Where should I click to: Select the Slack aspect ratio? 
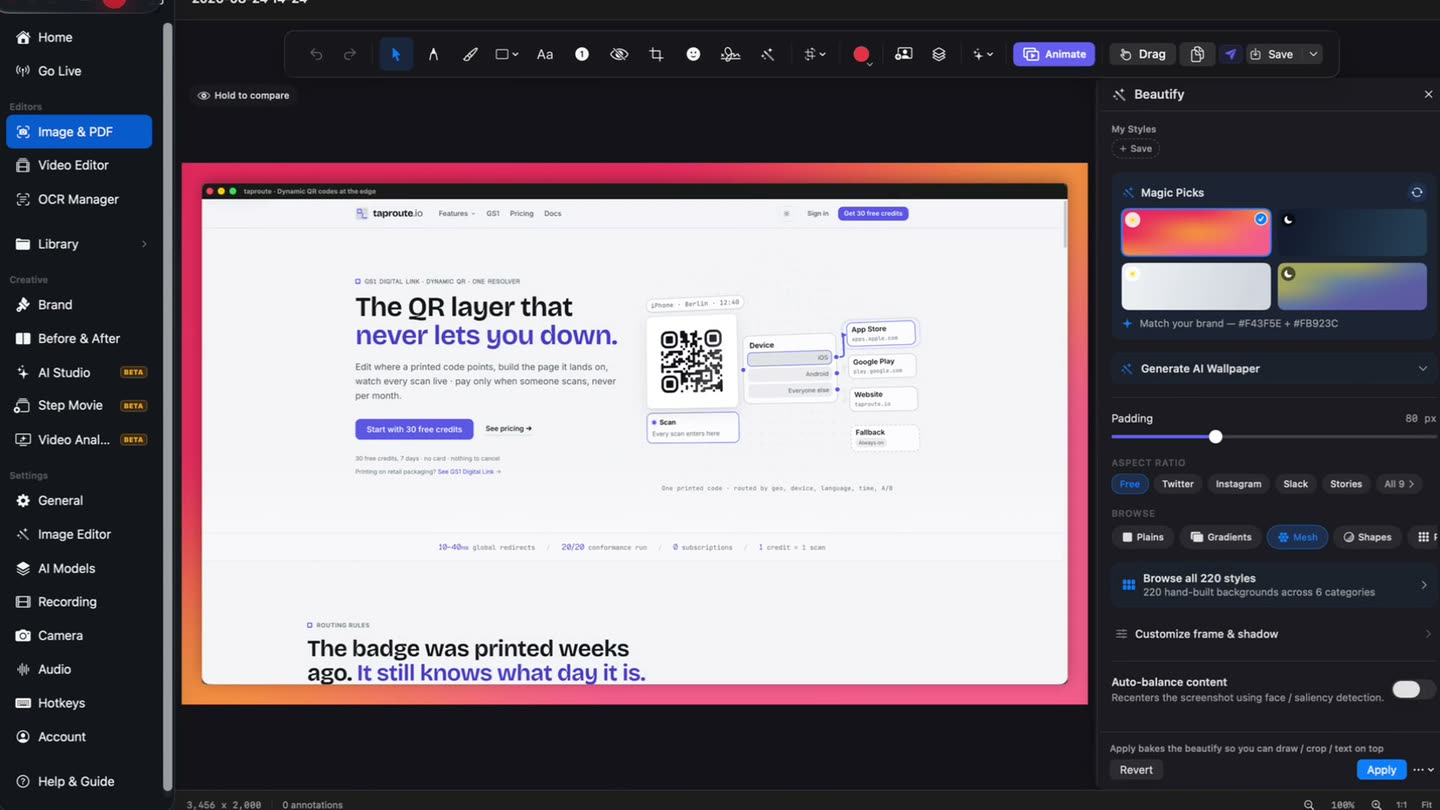point(1296,484)
